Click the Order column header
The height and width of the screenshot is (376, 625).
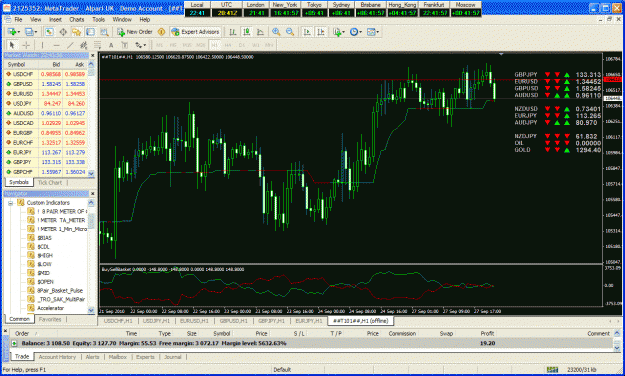click(22, 333)
